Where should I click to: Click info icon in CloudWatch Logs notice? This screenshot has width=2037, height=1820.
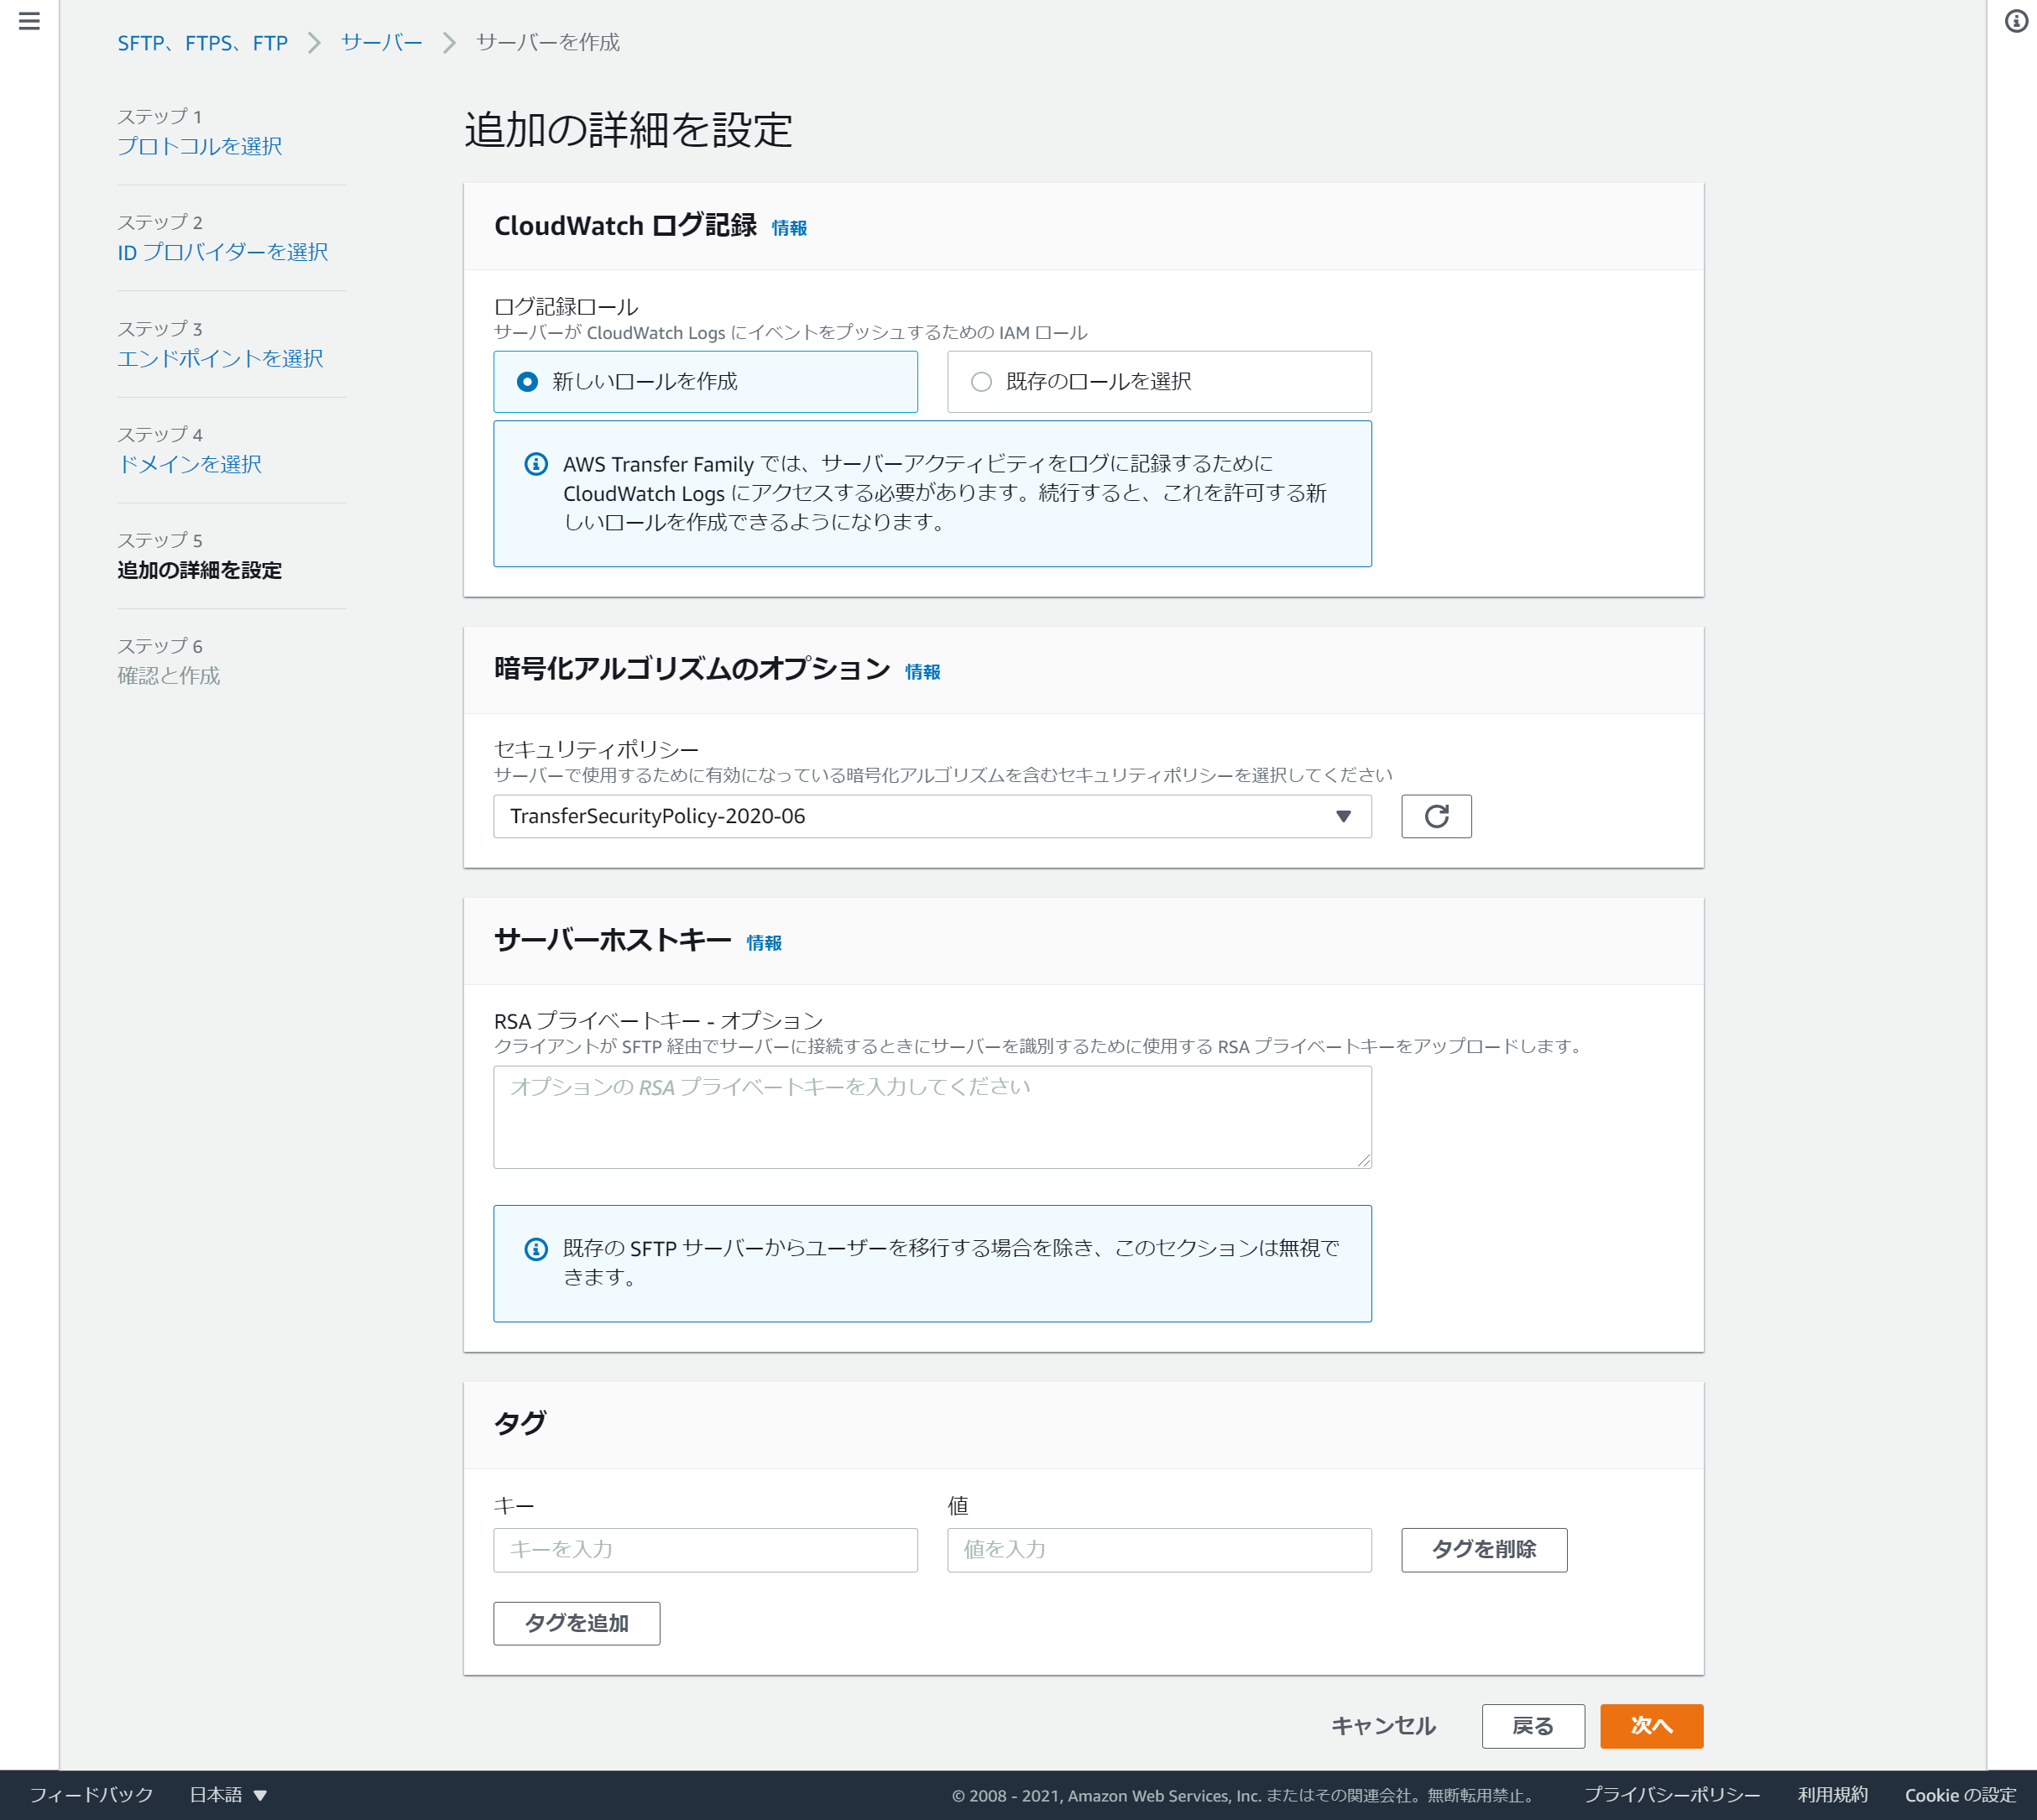[x=536, y=464]
